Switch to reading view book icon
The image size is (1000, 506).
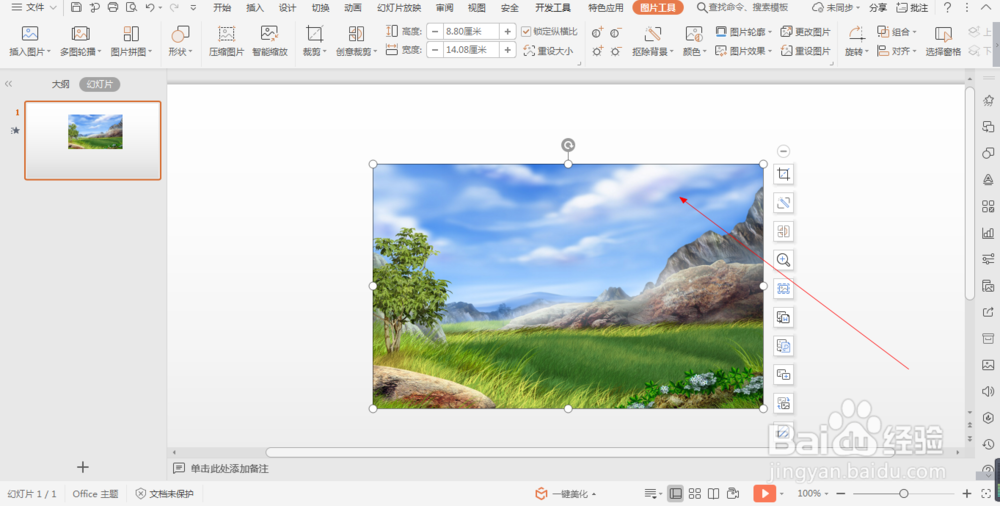(714, 493)
